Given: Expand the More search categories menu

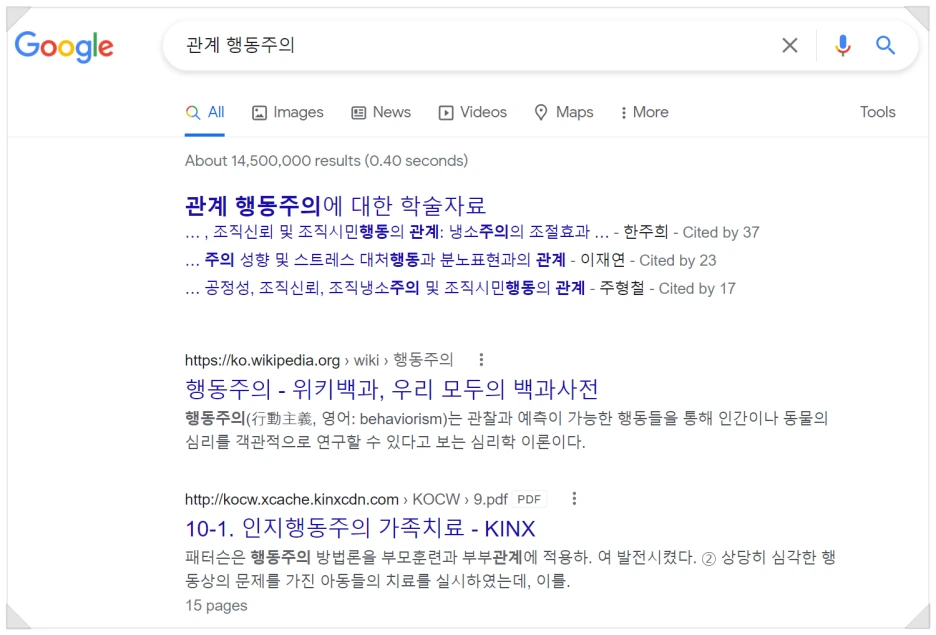Looking at the screenshot, I should [x=643, y=112].
